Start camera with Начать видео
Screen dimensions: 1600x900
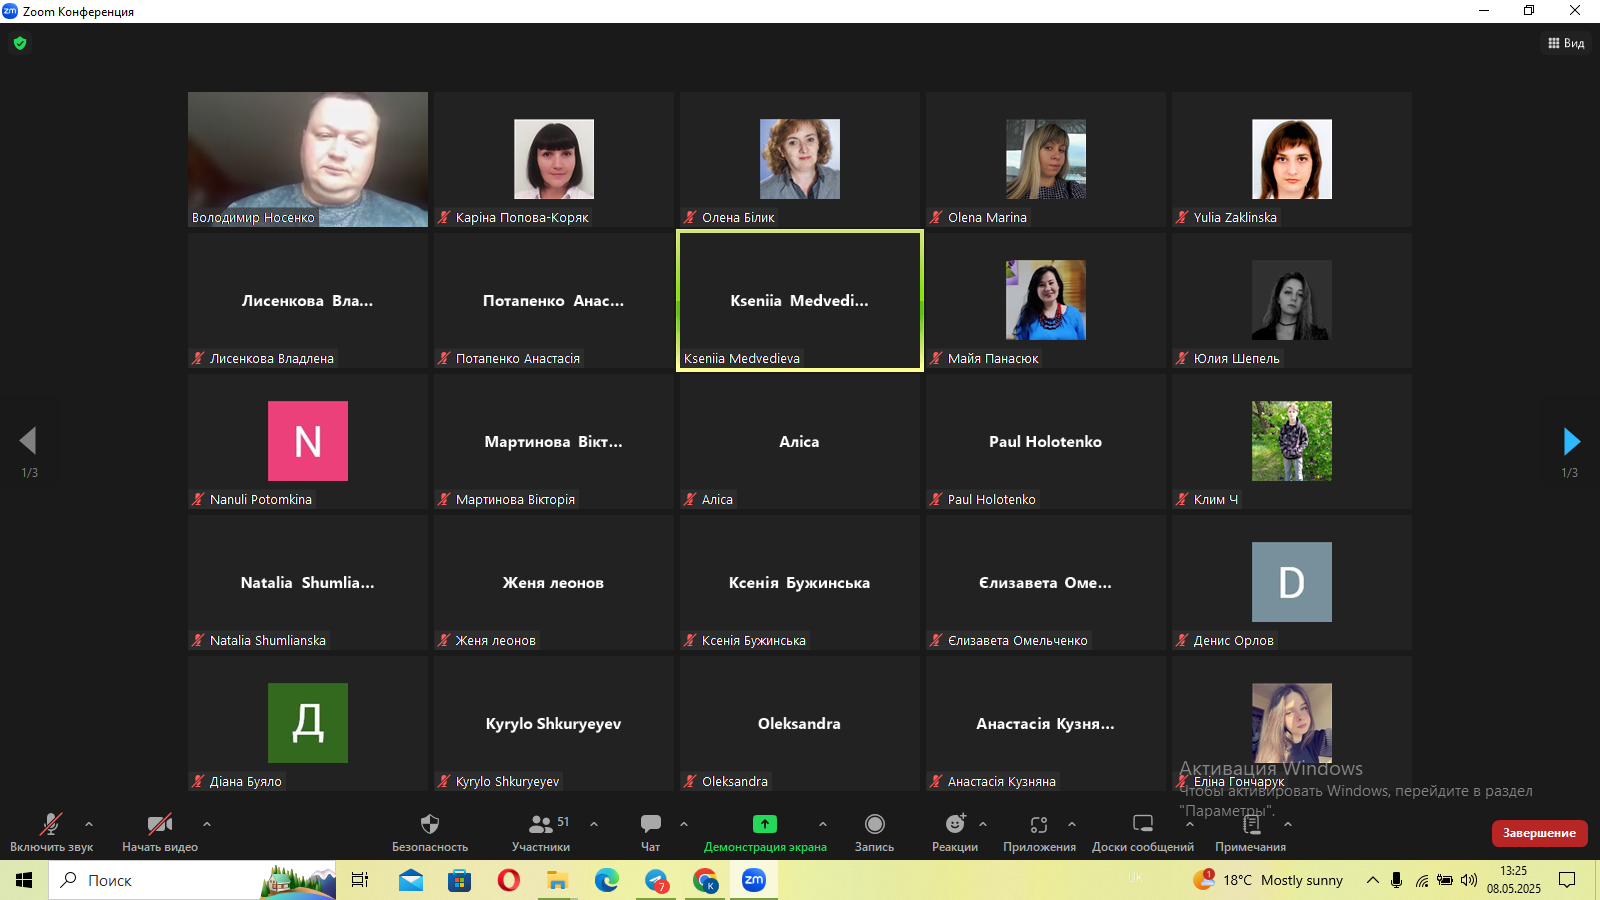pyautogui.click(x=160, y=832)
